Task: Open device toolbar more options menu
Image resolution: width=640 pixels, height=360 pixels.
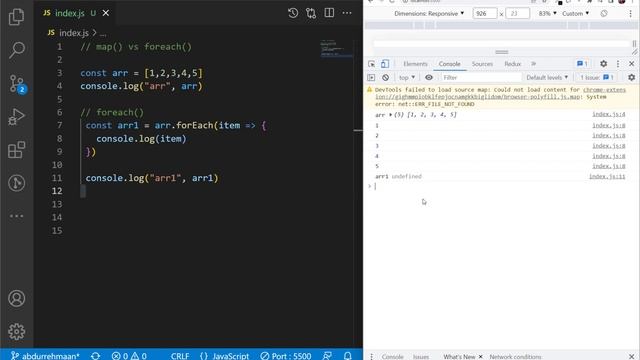Action: click(x=630, y=13)
